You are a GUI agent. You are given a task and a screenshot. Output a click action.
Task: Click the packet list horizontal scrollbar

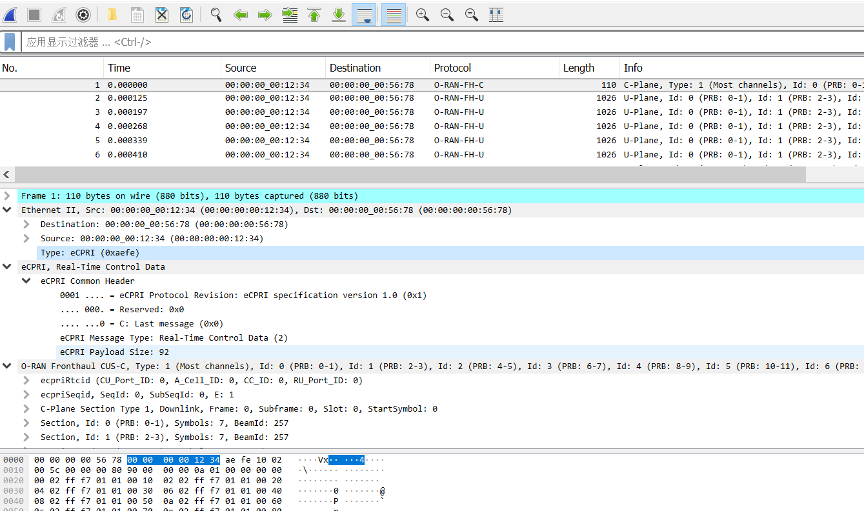click(411, 175)
